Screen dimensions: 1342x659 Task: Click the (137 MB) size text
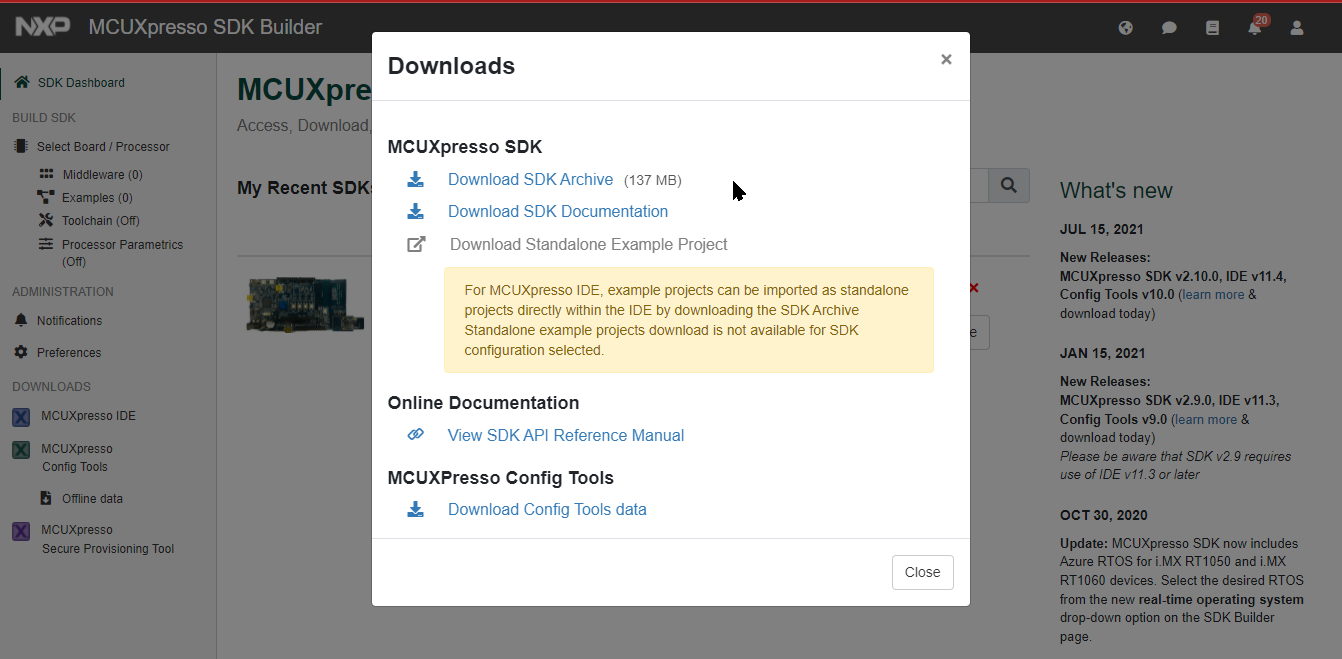(652, 181)
